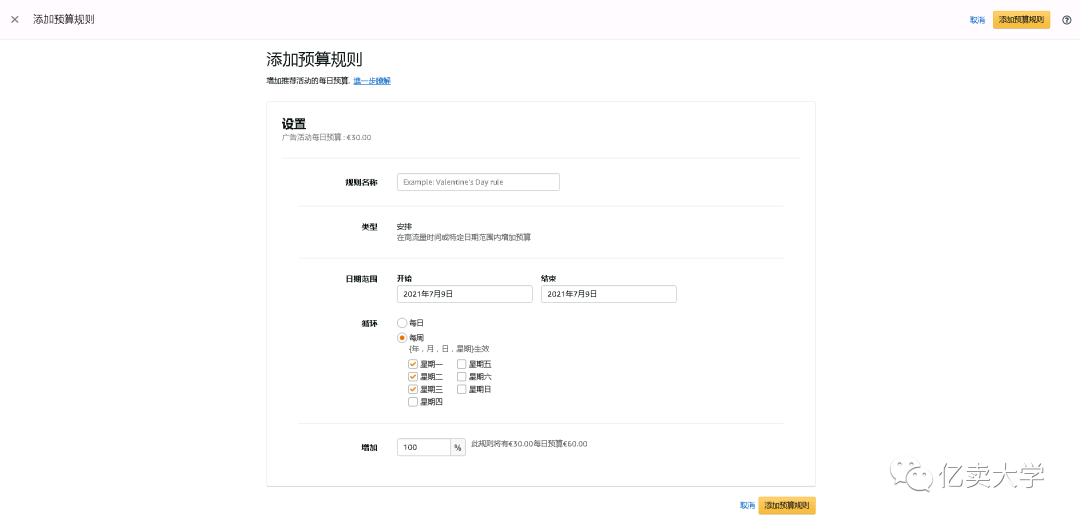Screen dimensions: 1080x523
Task: Close the add budget rule dialog with X icon
Action: point(15,19)
